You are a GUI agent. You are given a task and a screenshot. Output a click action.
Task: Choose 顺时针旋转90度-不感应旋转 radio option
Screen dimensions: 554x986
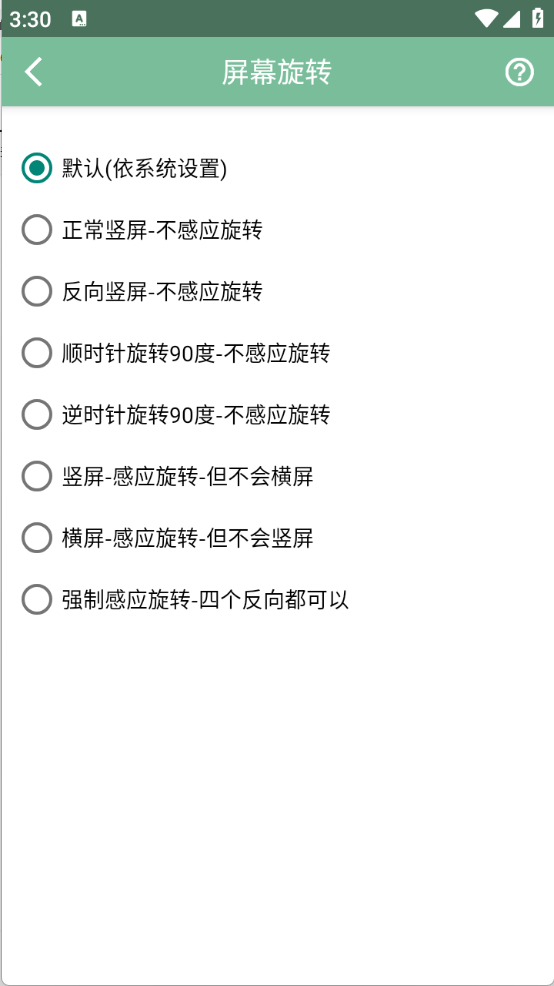36,353
